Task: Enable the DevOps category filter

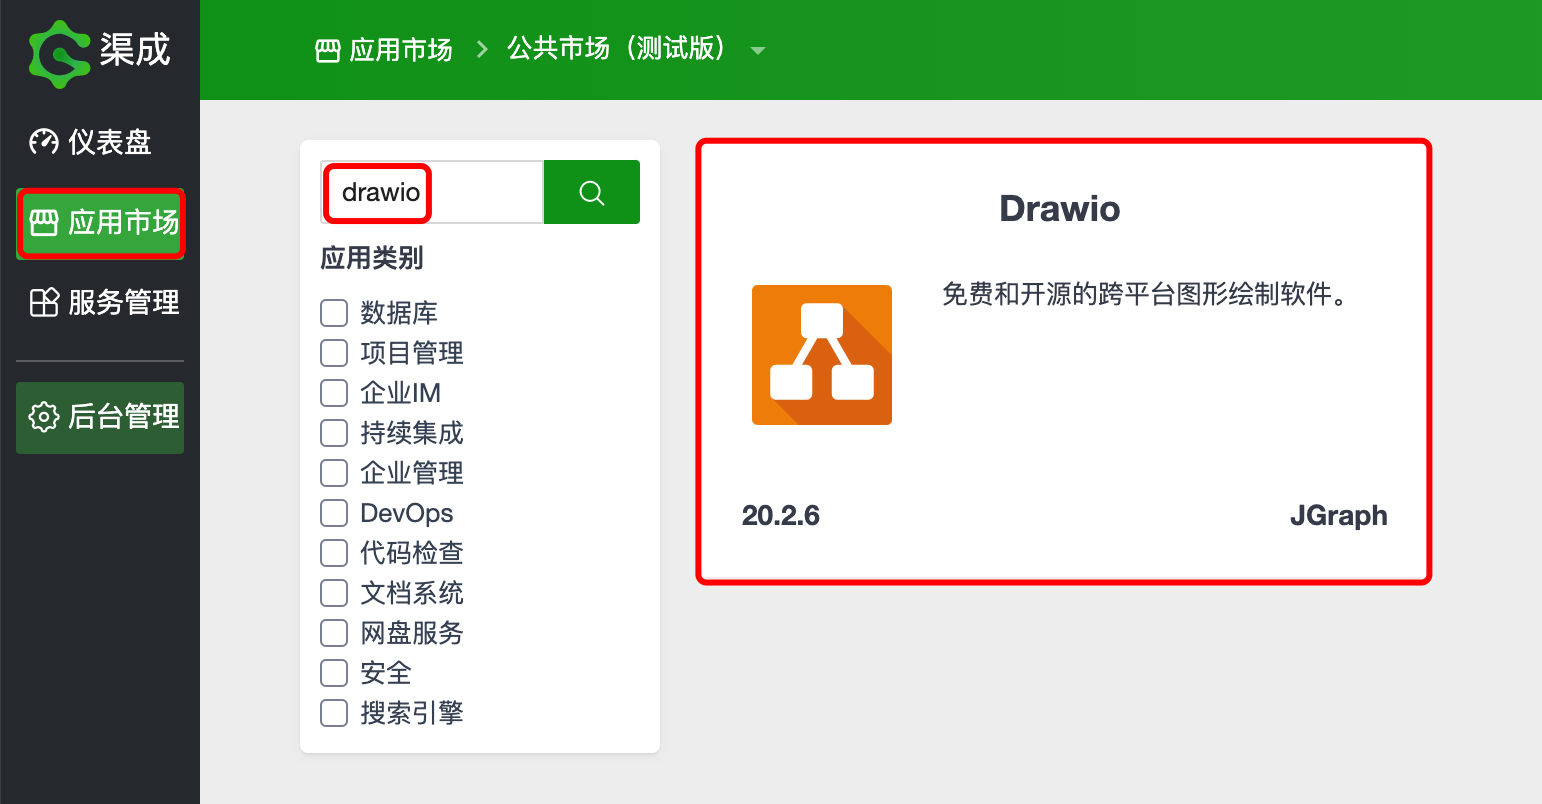Action: 334,513
